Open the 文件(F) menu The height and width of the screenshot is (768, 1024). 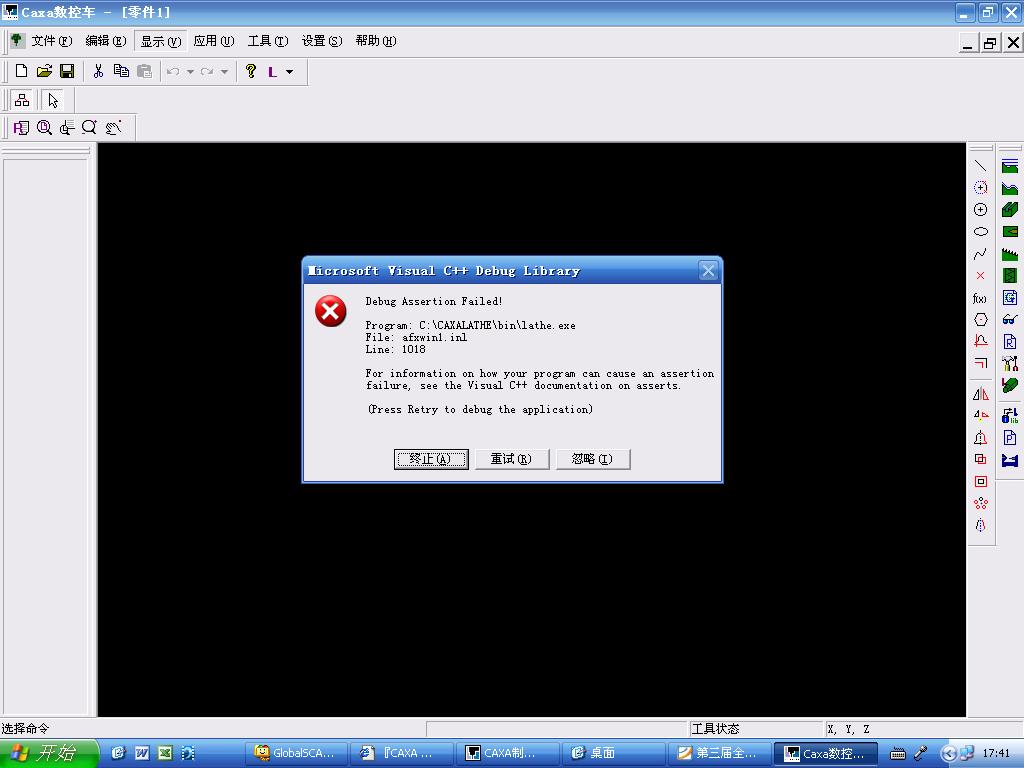(x=52, y=41)
